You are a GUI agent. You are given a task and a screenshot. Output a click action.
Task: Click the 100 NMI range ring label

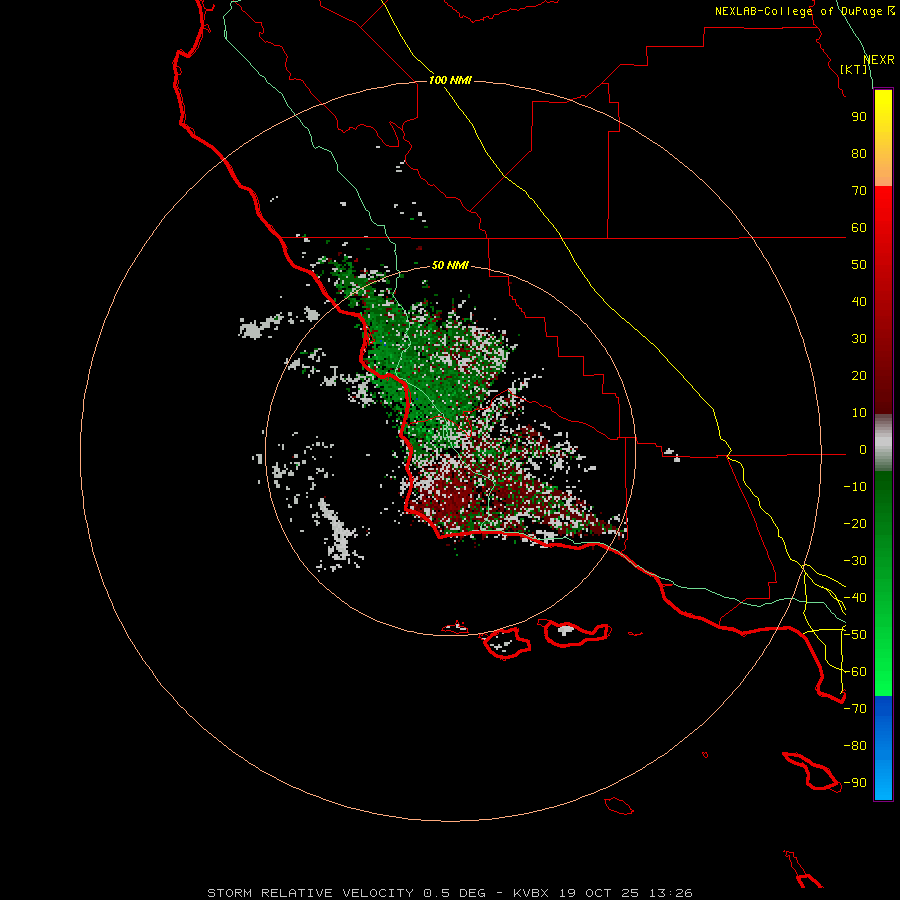coord(450,80)
